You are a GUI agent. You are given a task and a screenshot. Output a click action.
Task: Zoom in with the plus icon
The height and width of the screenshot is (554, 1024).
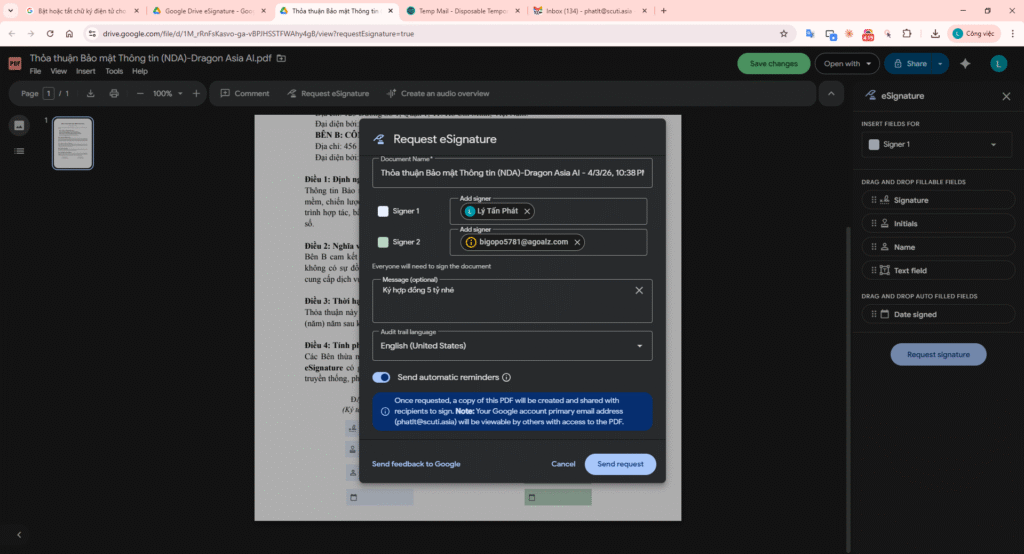(x=196, y=93)
